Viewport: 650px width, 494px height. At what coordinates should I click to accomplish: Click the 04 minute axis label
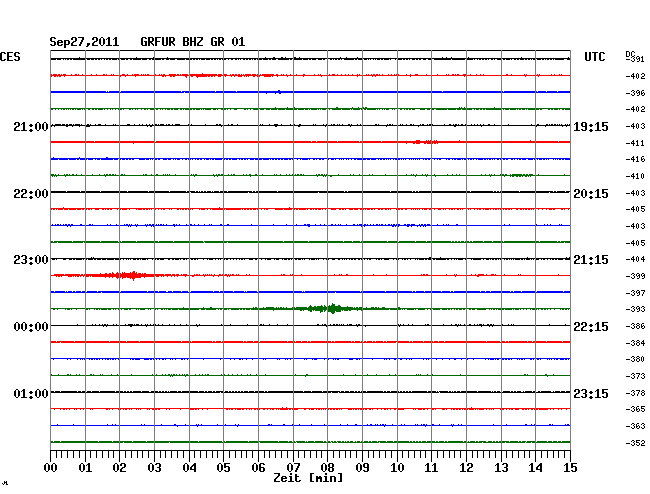pos(189,467)
